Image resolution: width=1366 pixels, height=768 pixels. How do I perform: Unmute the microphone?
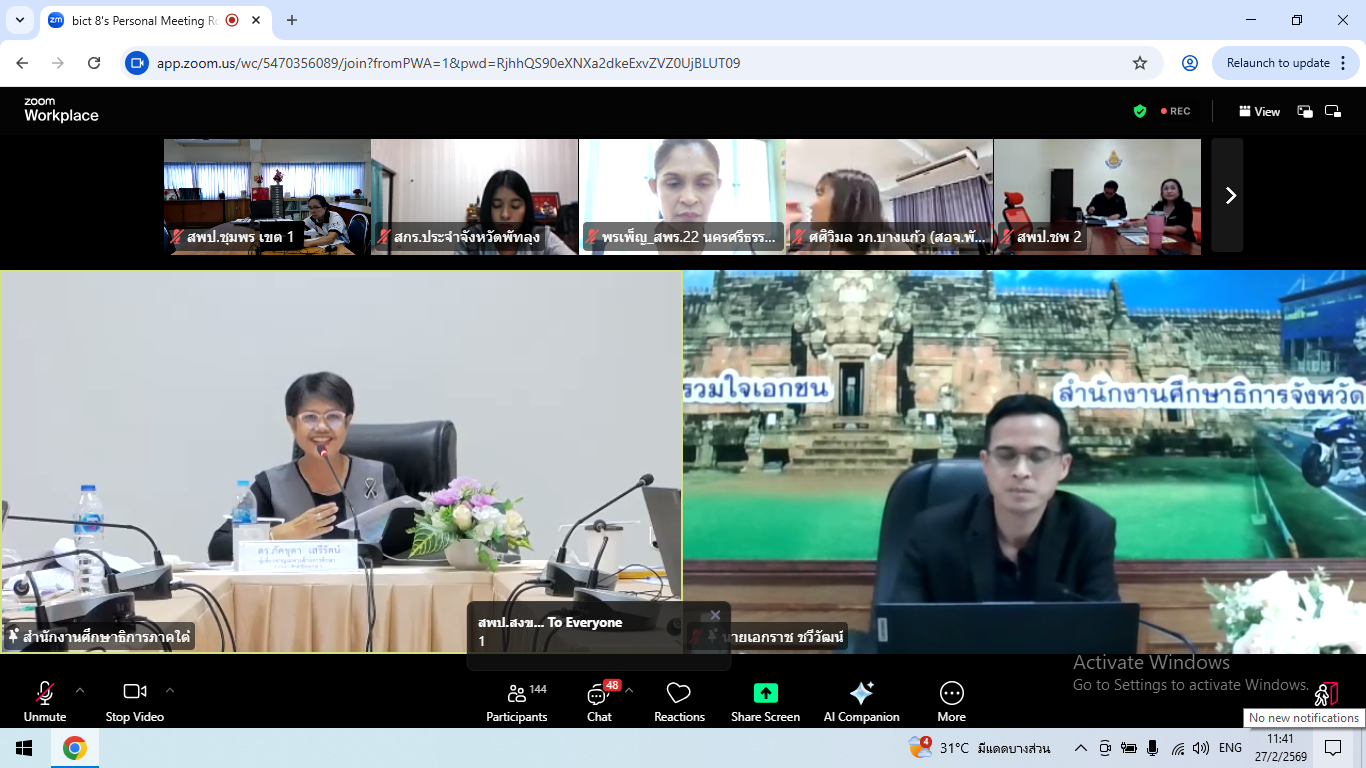click(x=45, y=702)
